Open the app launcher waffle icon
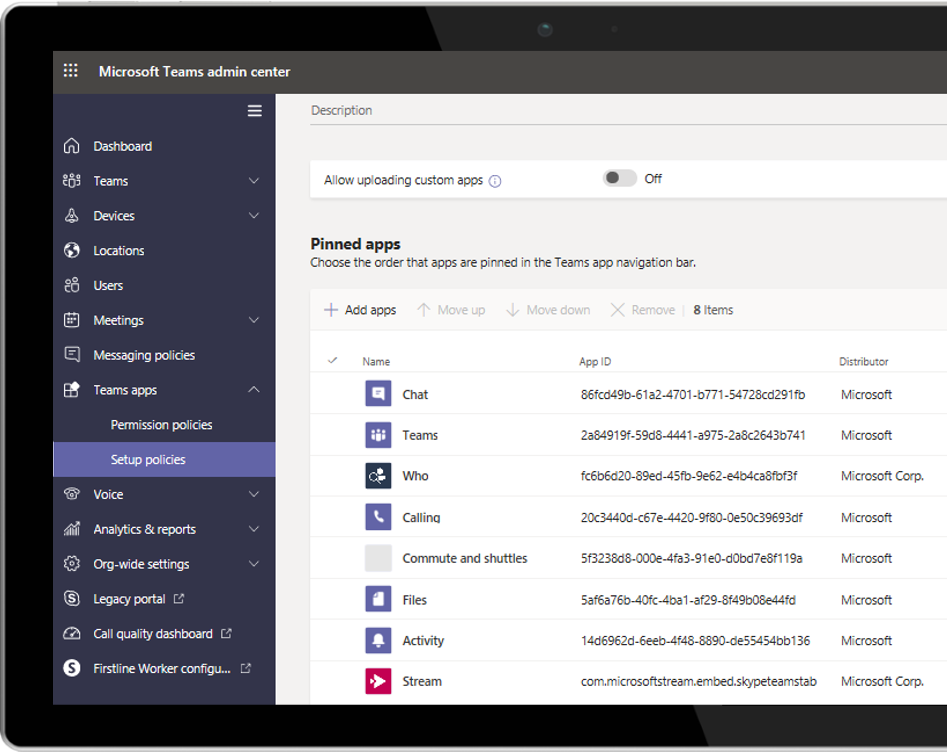The height and width of the screenshot is (752, 947). [x=71, y=71]
